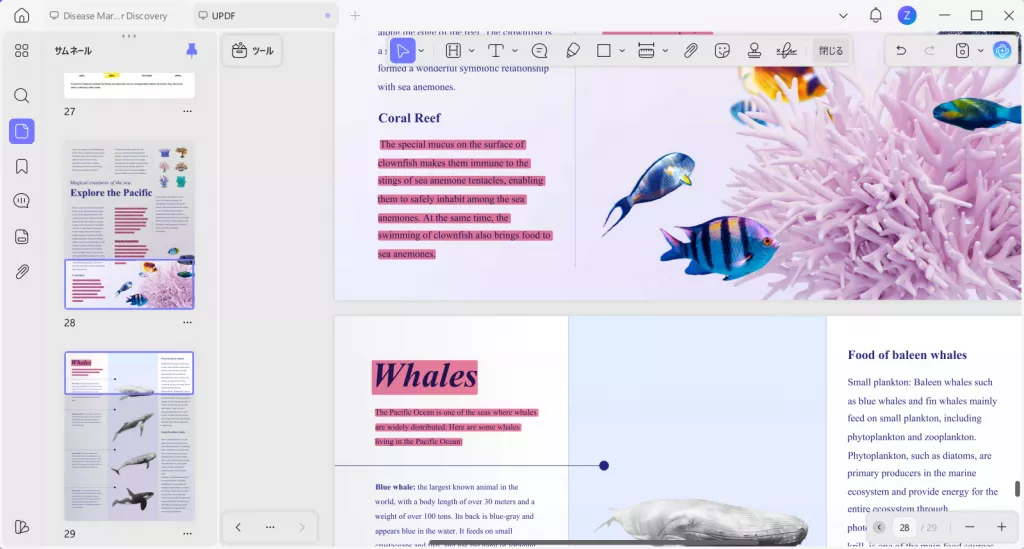The width and height of the screenshot is (1024, 549).
Task: Click the thumbnail panel drag handle dots
Action: (129, 36)
